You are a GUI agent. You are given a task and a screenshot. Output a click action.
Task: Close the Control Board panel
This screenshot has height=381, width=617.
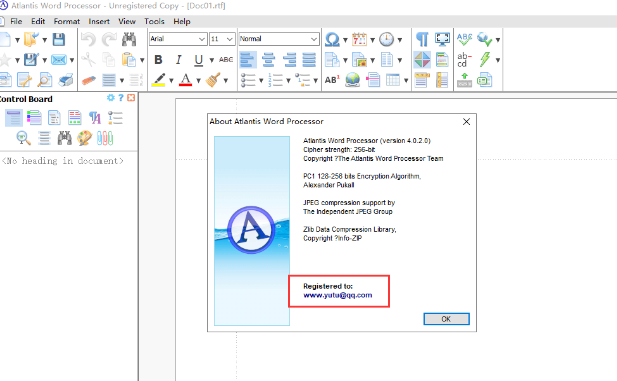point(131,98)
